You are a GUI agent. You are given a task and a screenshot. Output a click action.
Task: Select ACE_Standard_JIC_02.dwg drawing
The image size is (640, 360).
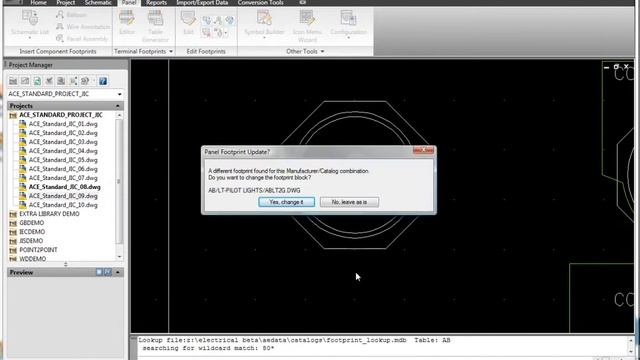[x=63, y=133]
